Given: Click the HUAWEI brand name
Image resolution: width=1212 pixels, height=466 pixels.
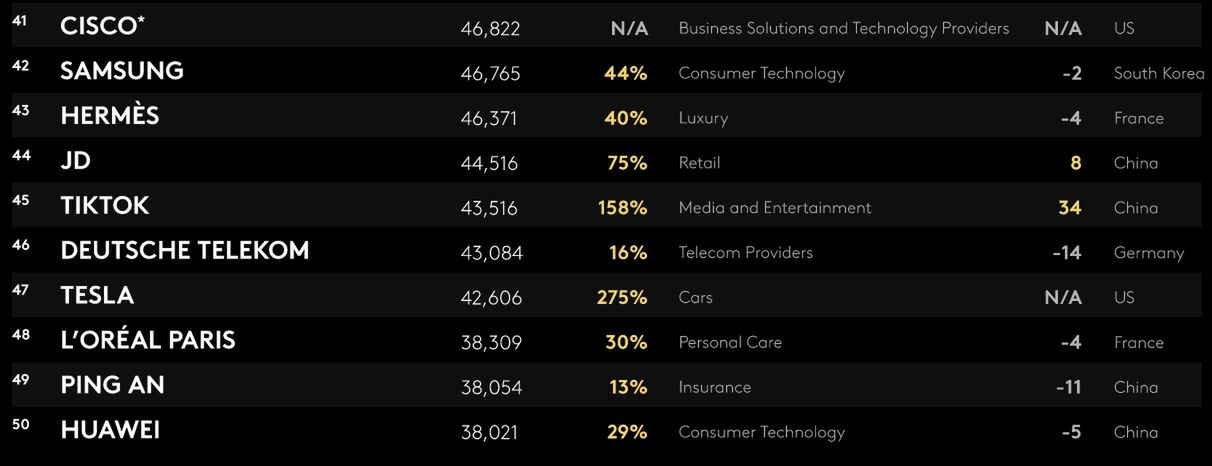Looking at the screenshot, I should [x=110, y=431].
